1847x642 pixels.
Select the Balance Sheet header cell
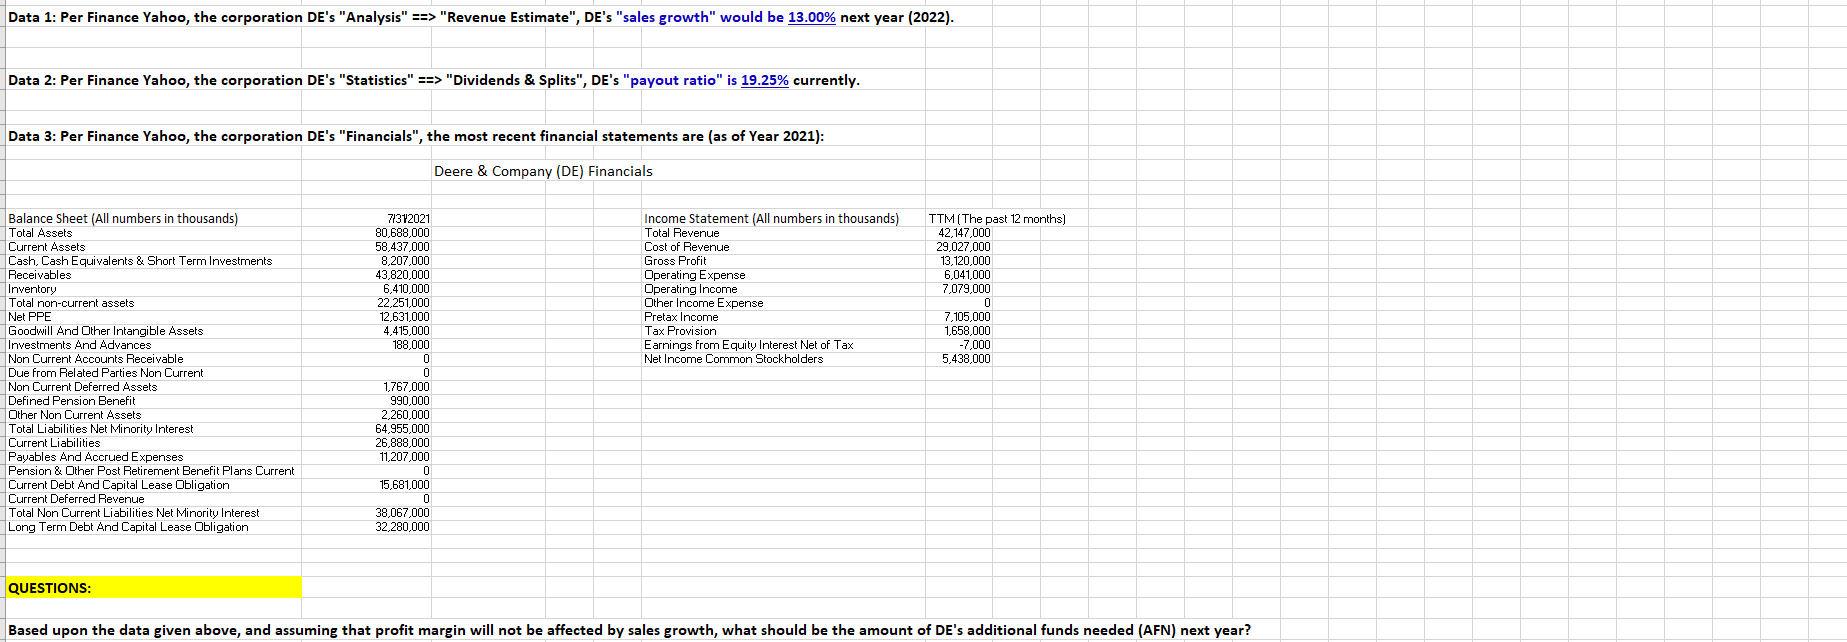[x=123, y=218]
